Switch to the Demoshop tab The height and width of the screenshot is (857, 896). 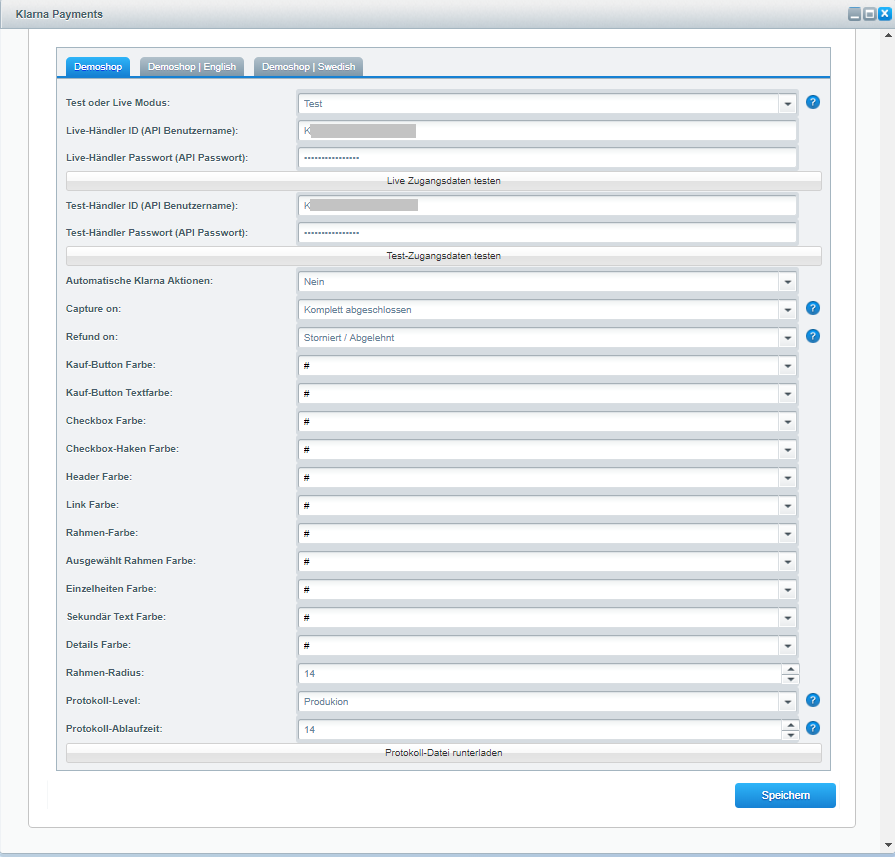pos(98,67)
